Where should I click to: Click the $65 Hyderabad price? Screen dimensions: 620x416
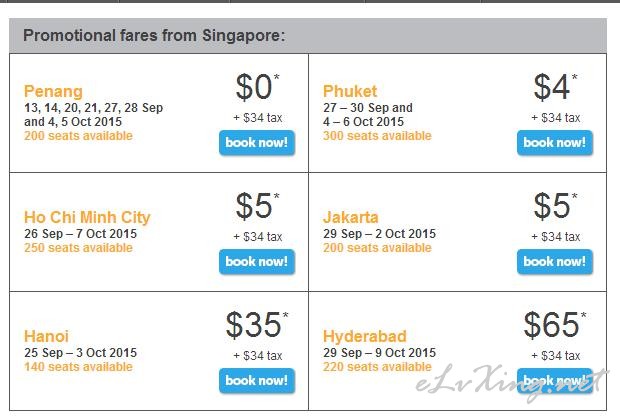(554, 325)
